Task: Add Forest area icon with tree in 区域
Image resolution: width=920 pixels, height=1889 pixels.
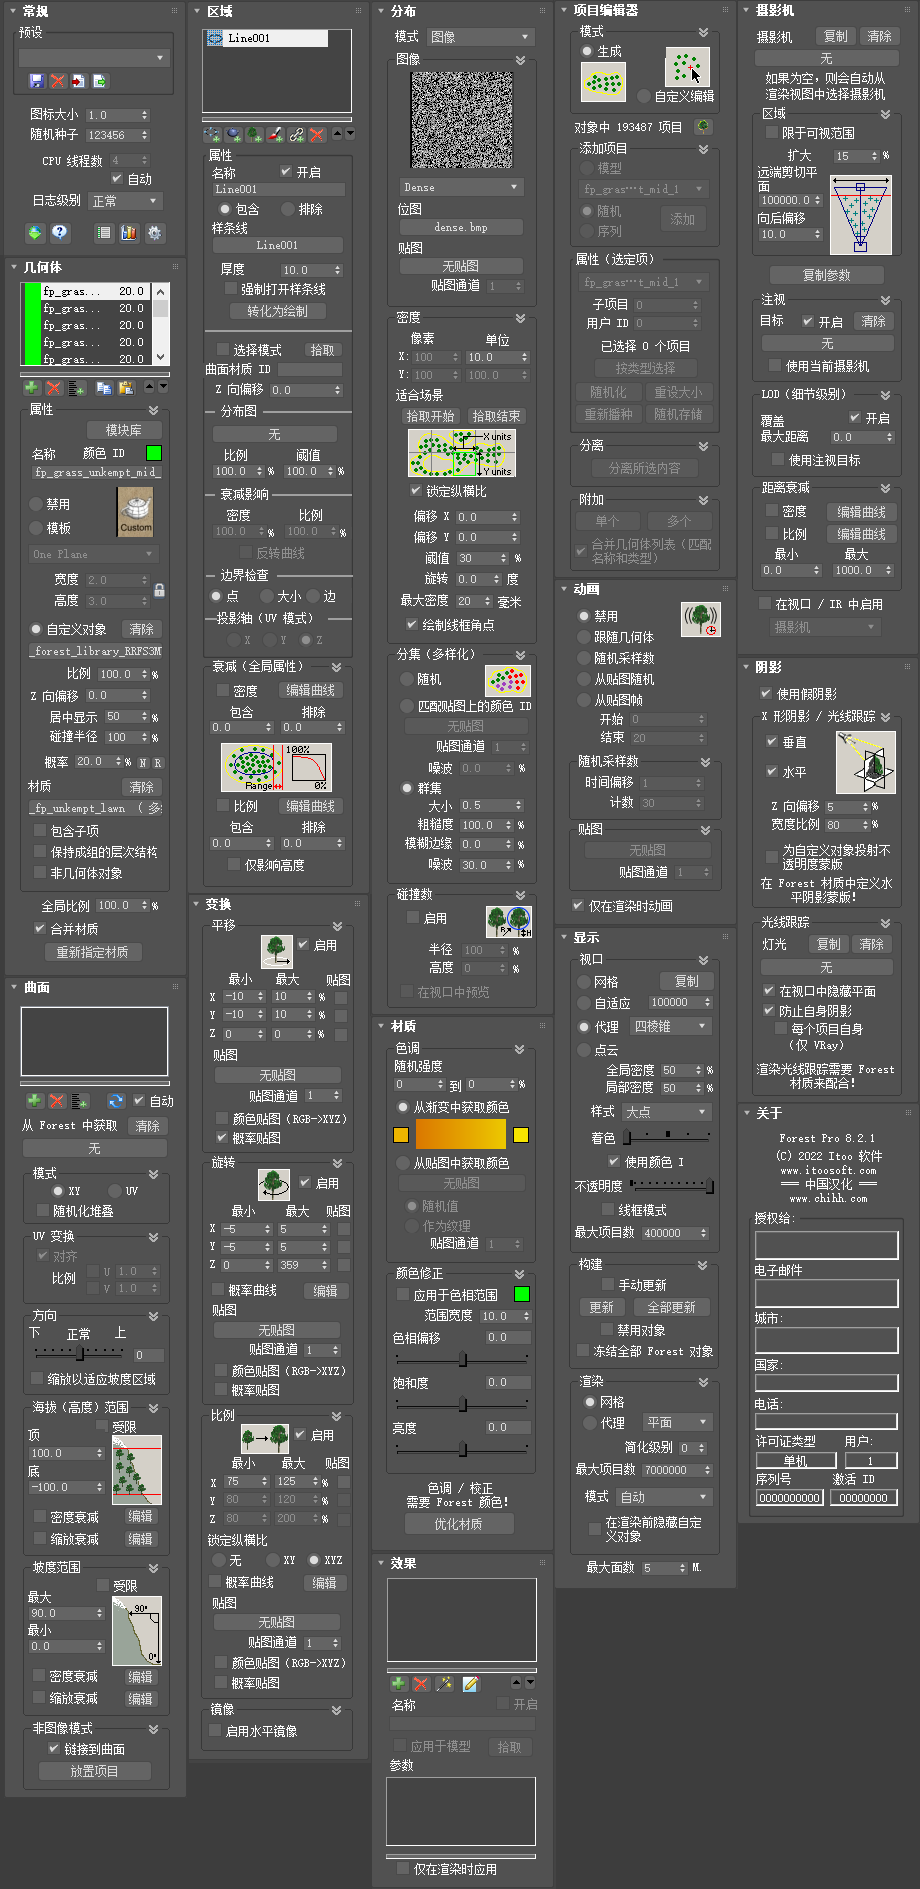Action: (x=255, y=134)
